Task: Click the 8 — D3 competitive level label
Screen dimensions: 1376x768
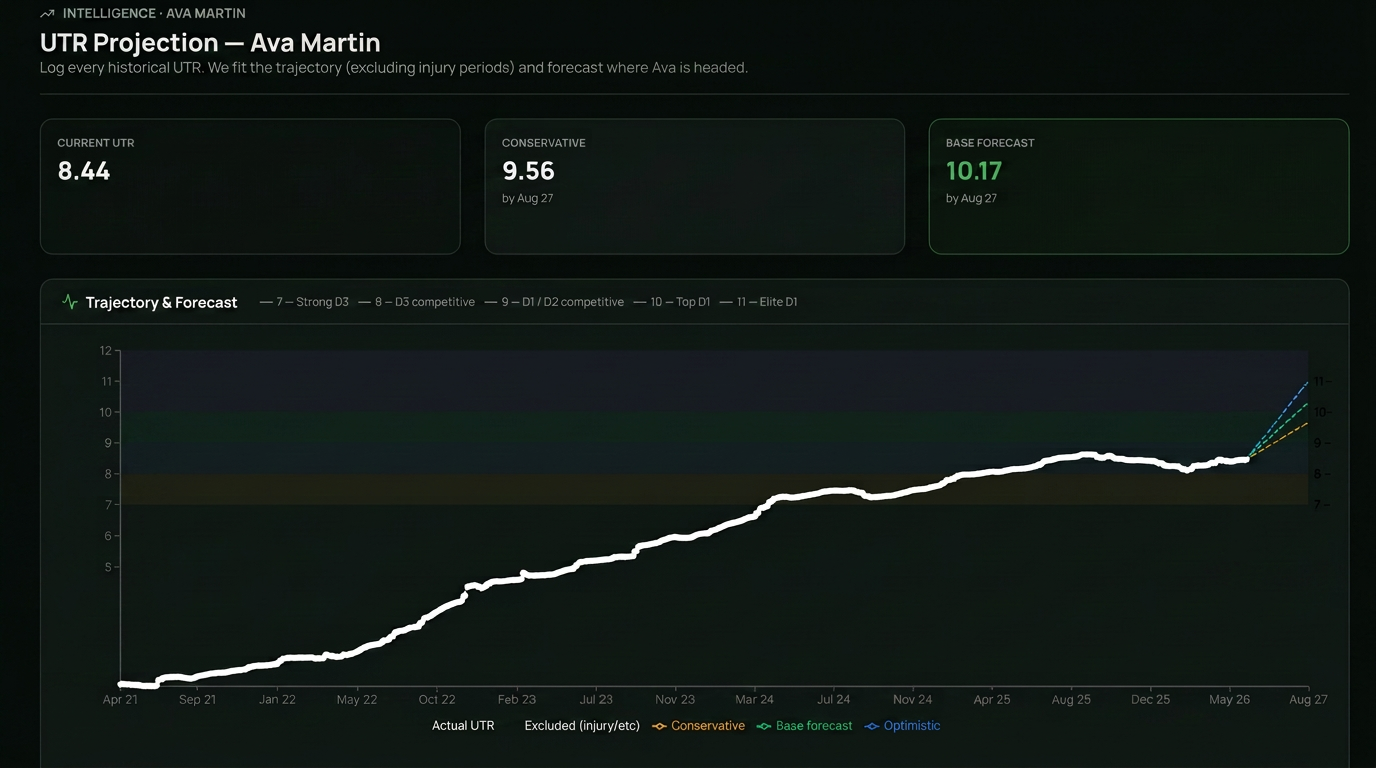Action: tap(417, 302)
